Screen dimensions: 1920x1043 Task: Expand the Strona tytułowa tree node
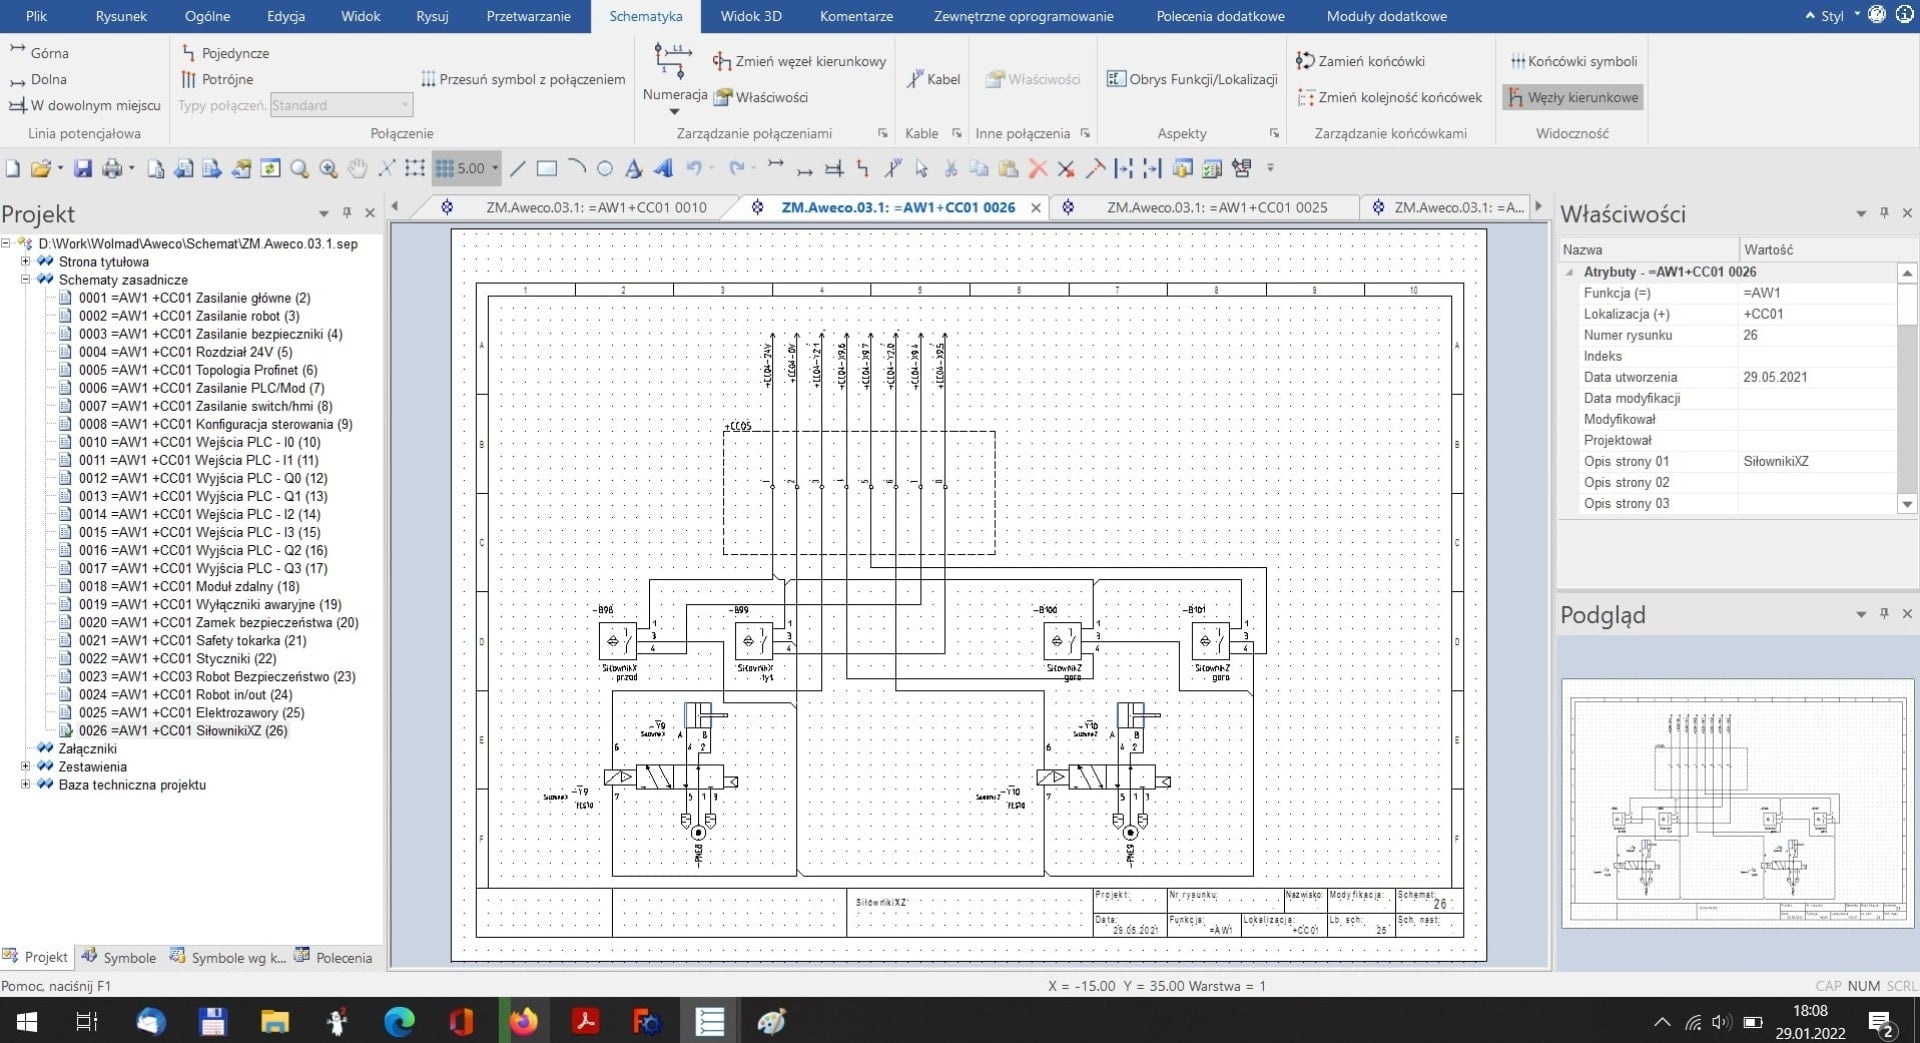pos(26,262)
